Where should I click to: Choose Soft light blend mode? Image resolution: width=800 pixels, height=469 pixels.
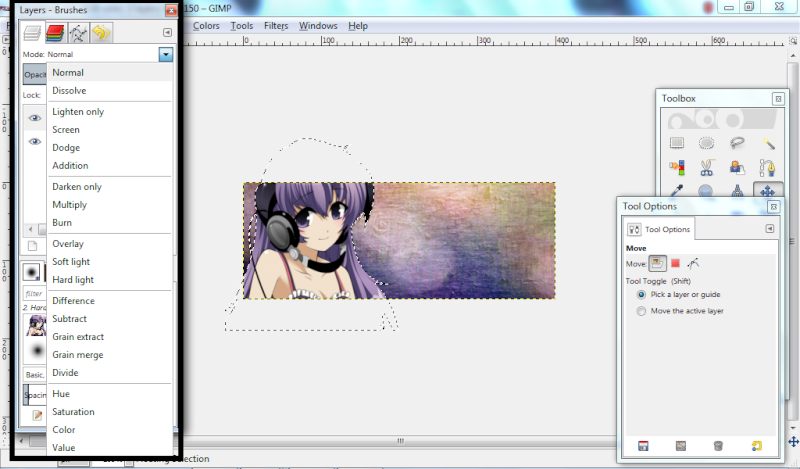point(110,262)
